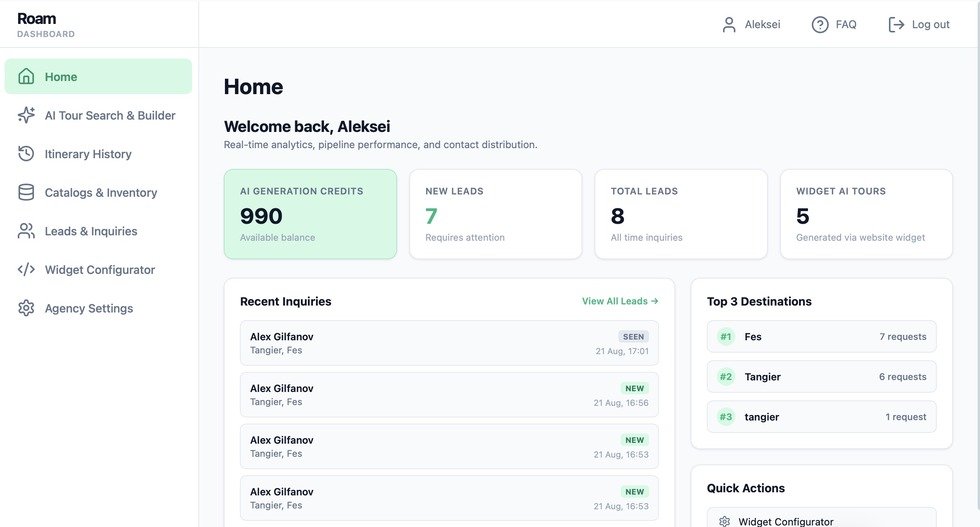Click the Catalogs & Inventory database icon
Image resolution: width=980 pixels, height=527 pixels.
26,193
